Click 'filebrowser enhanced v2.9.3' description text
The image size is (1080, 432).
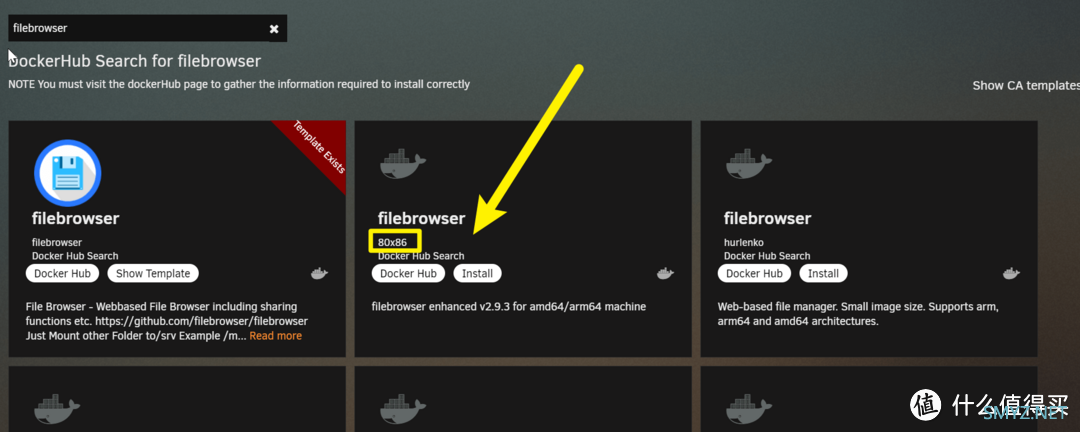click(x=508, y=307)
